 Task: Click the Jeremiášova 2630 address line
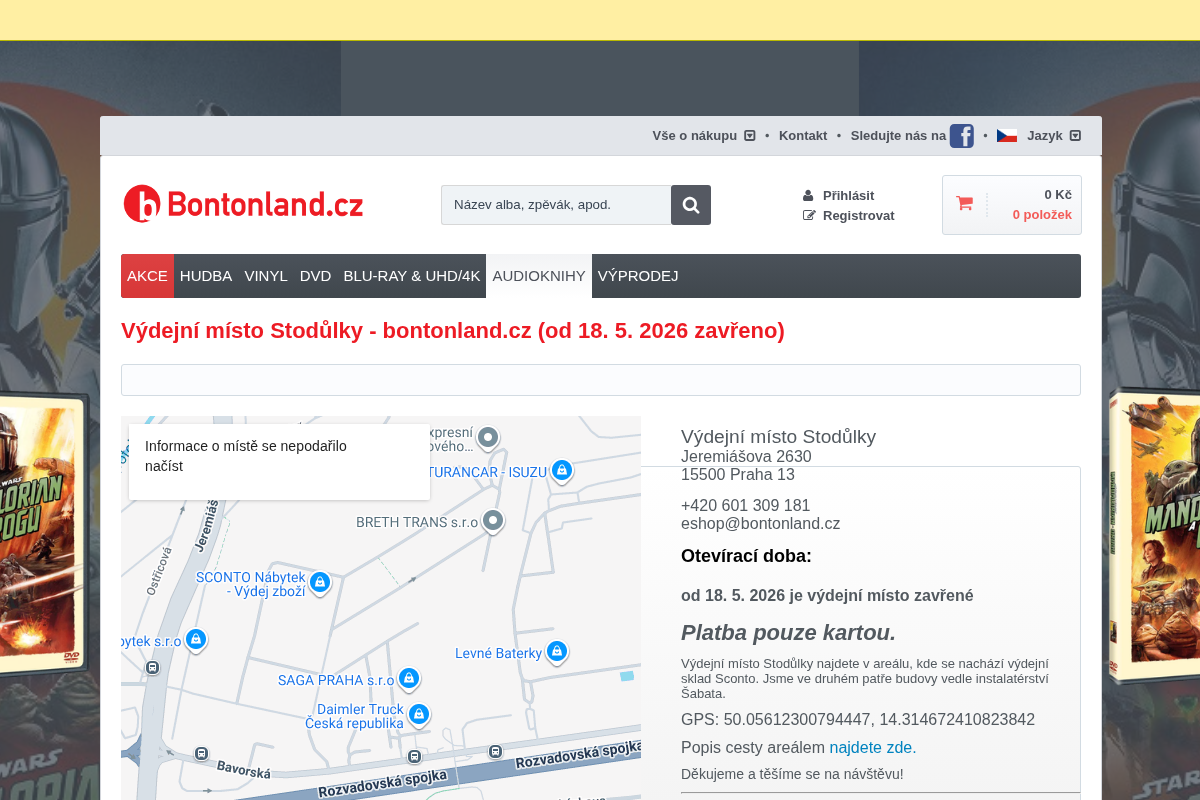[746, 457]
